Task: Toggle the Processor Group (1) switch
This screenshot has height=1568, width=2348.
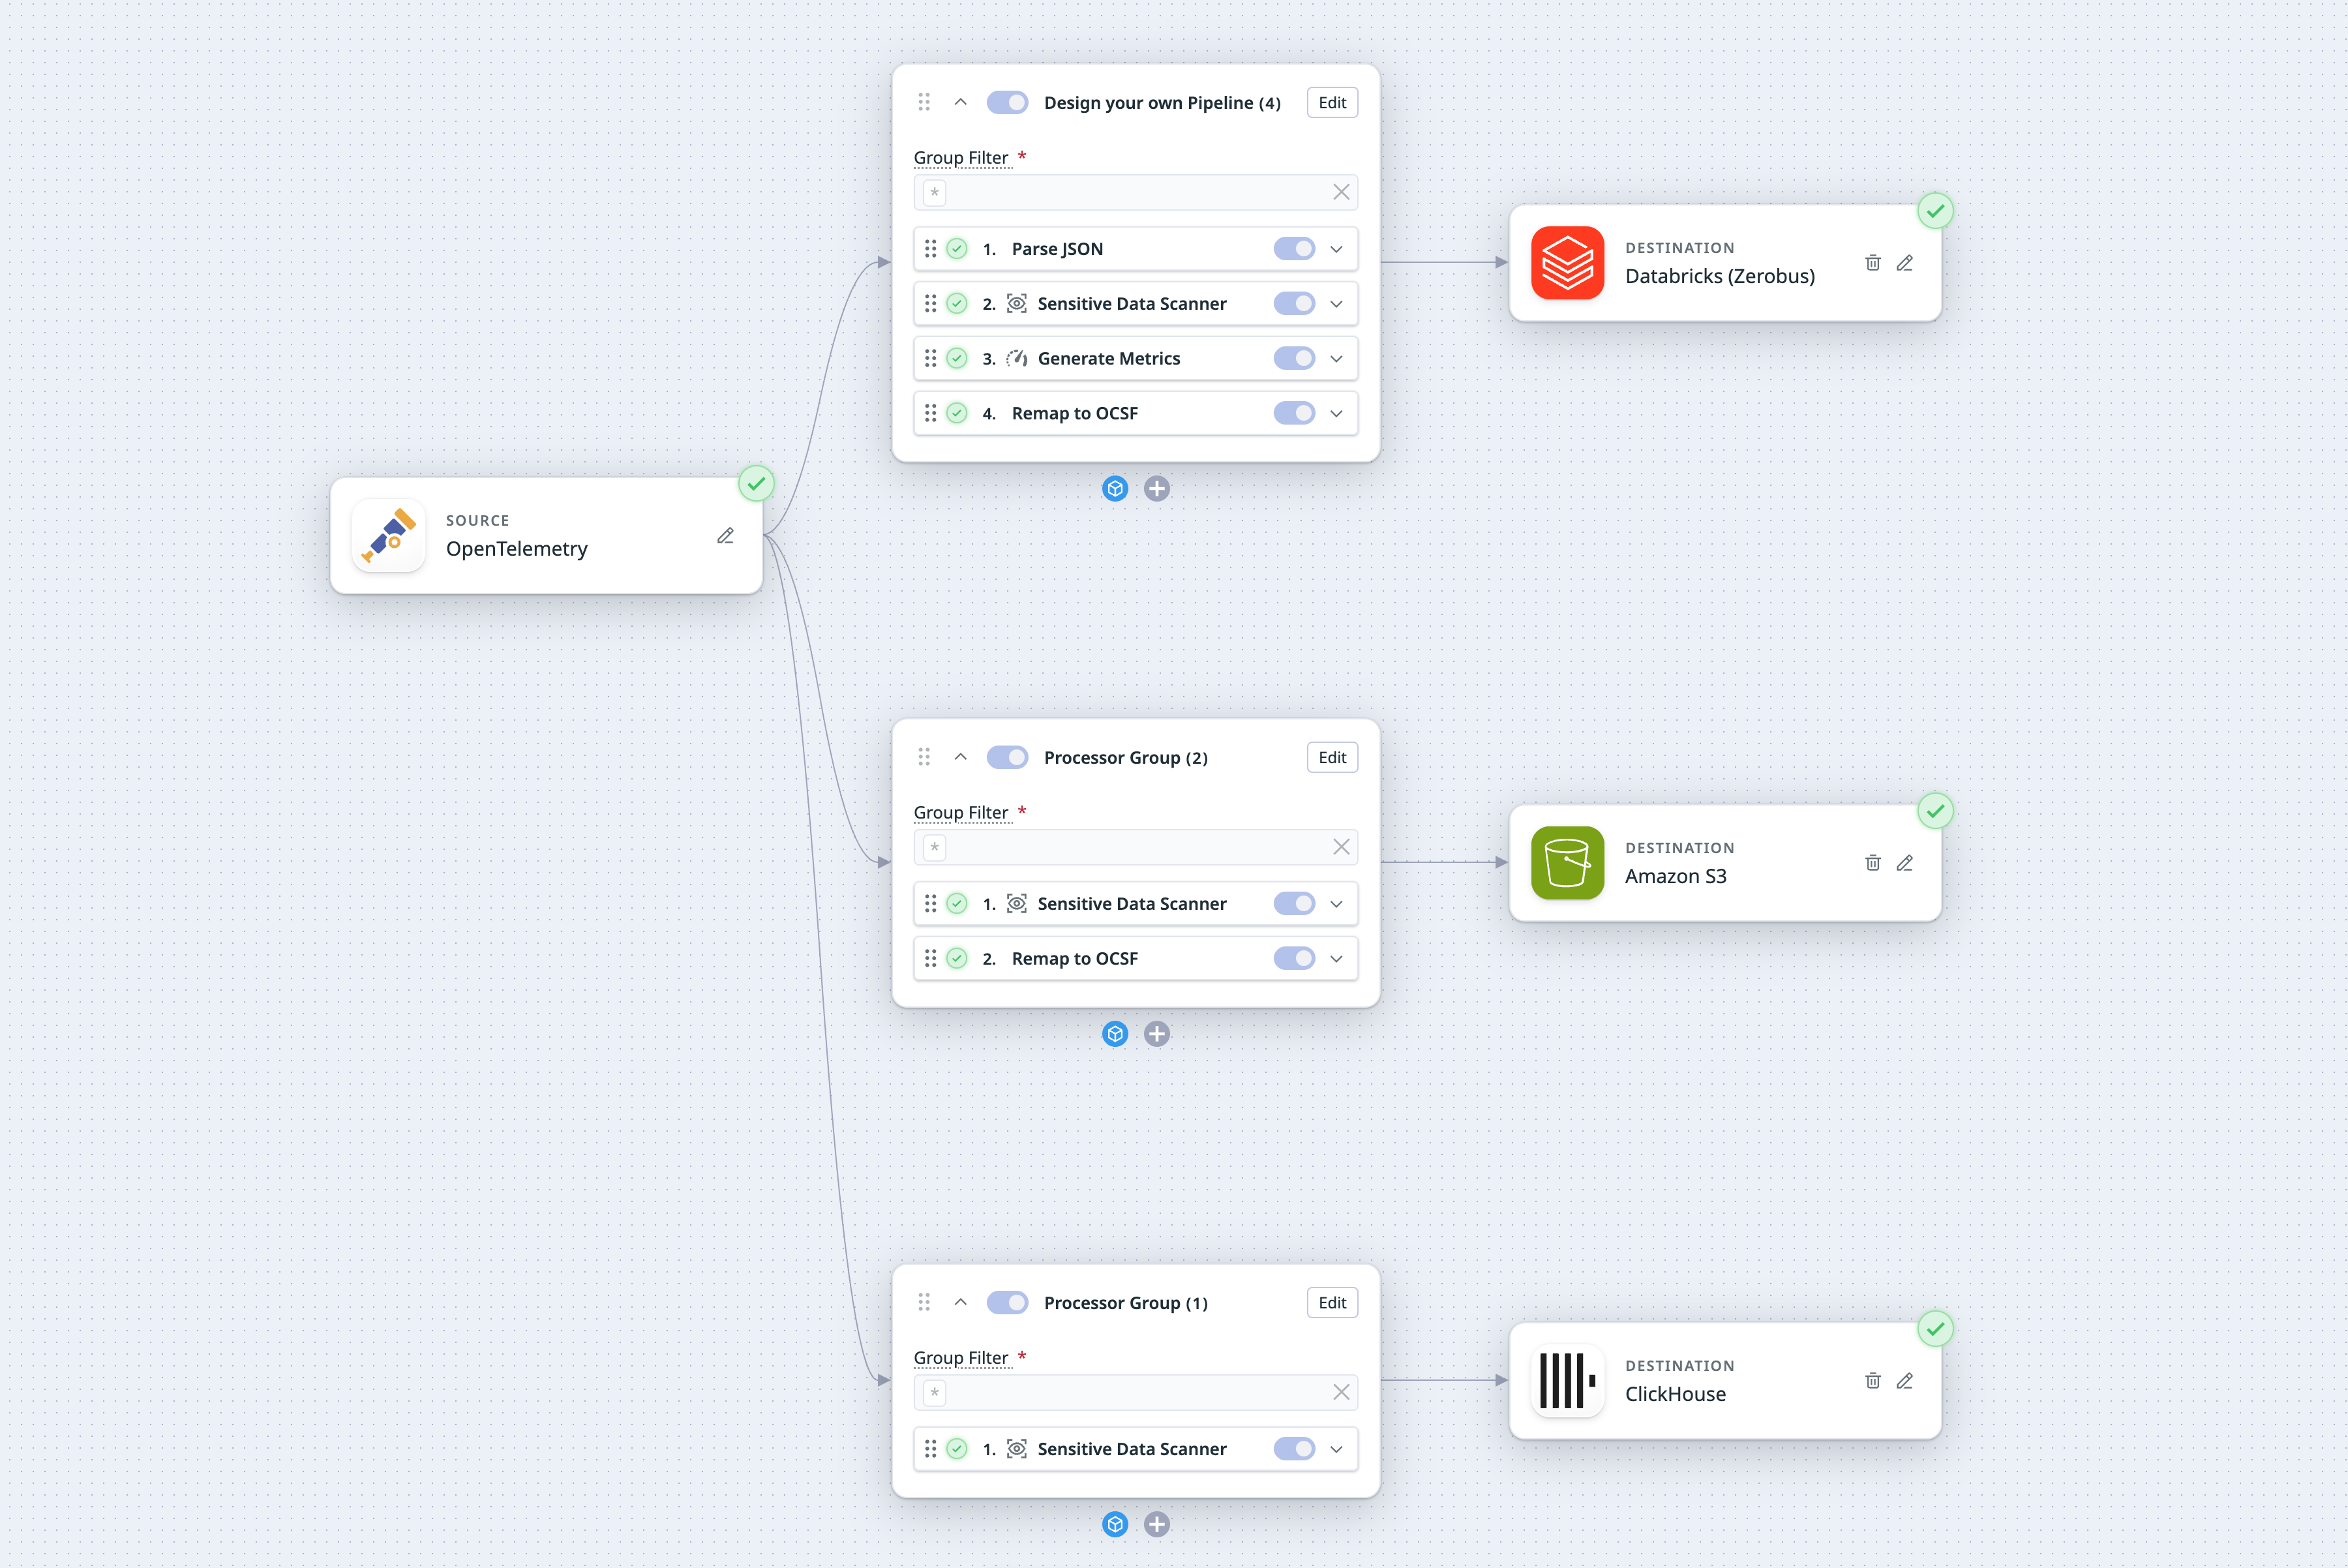Action: click(1007, 1302)
